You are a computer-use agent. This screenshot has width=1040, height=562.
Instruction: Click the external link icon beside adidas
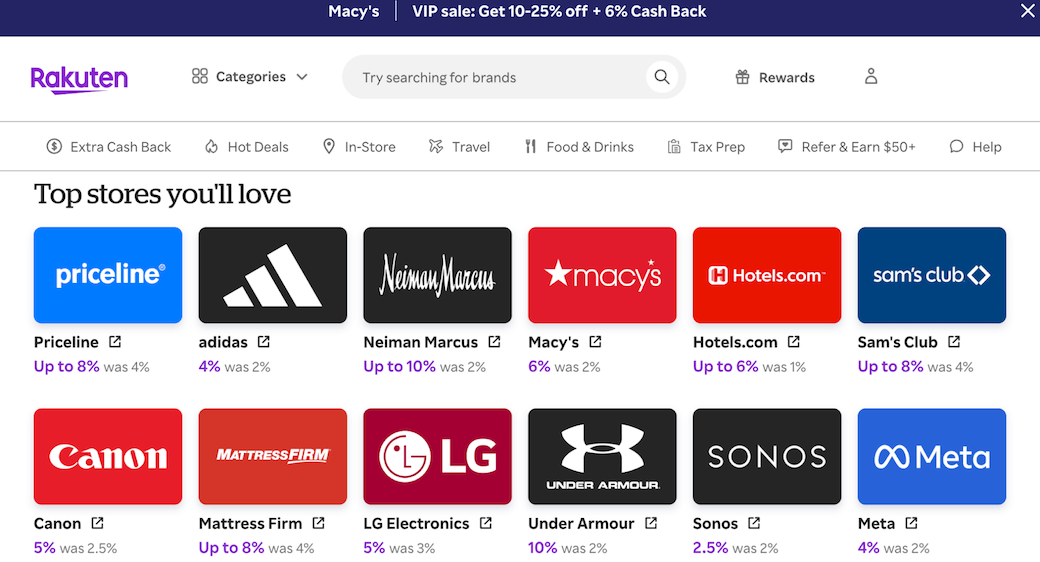click(x=264, y=342)
